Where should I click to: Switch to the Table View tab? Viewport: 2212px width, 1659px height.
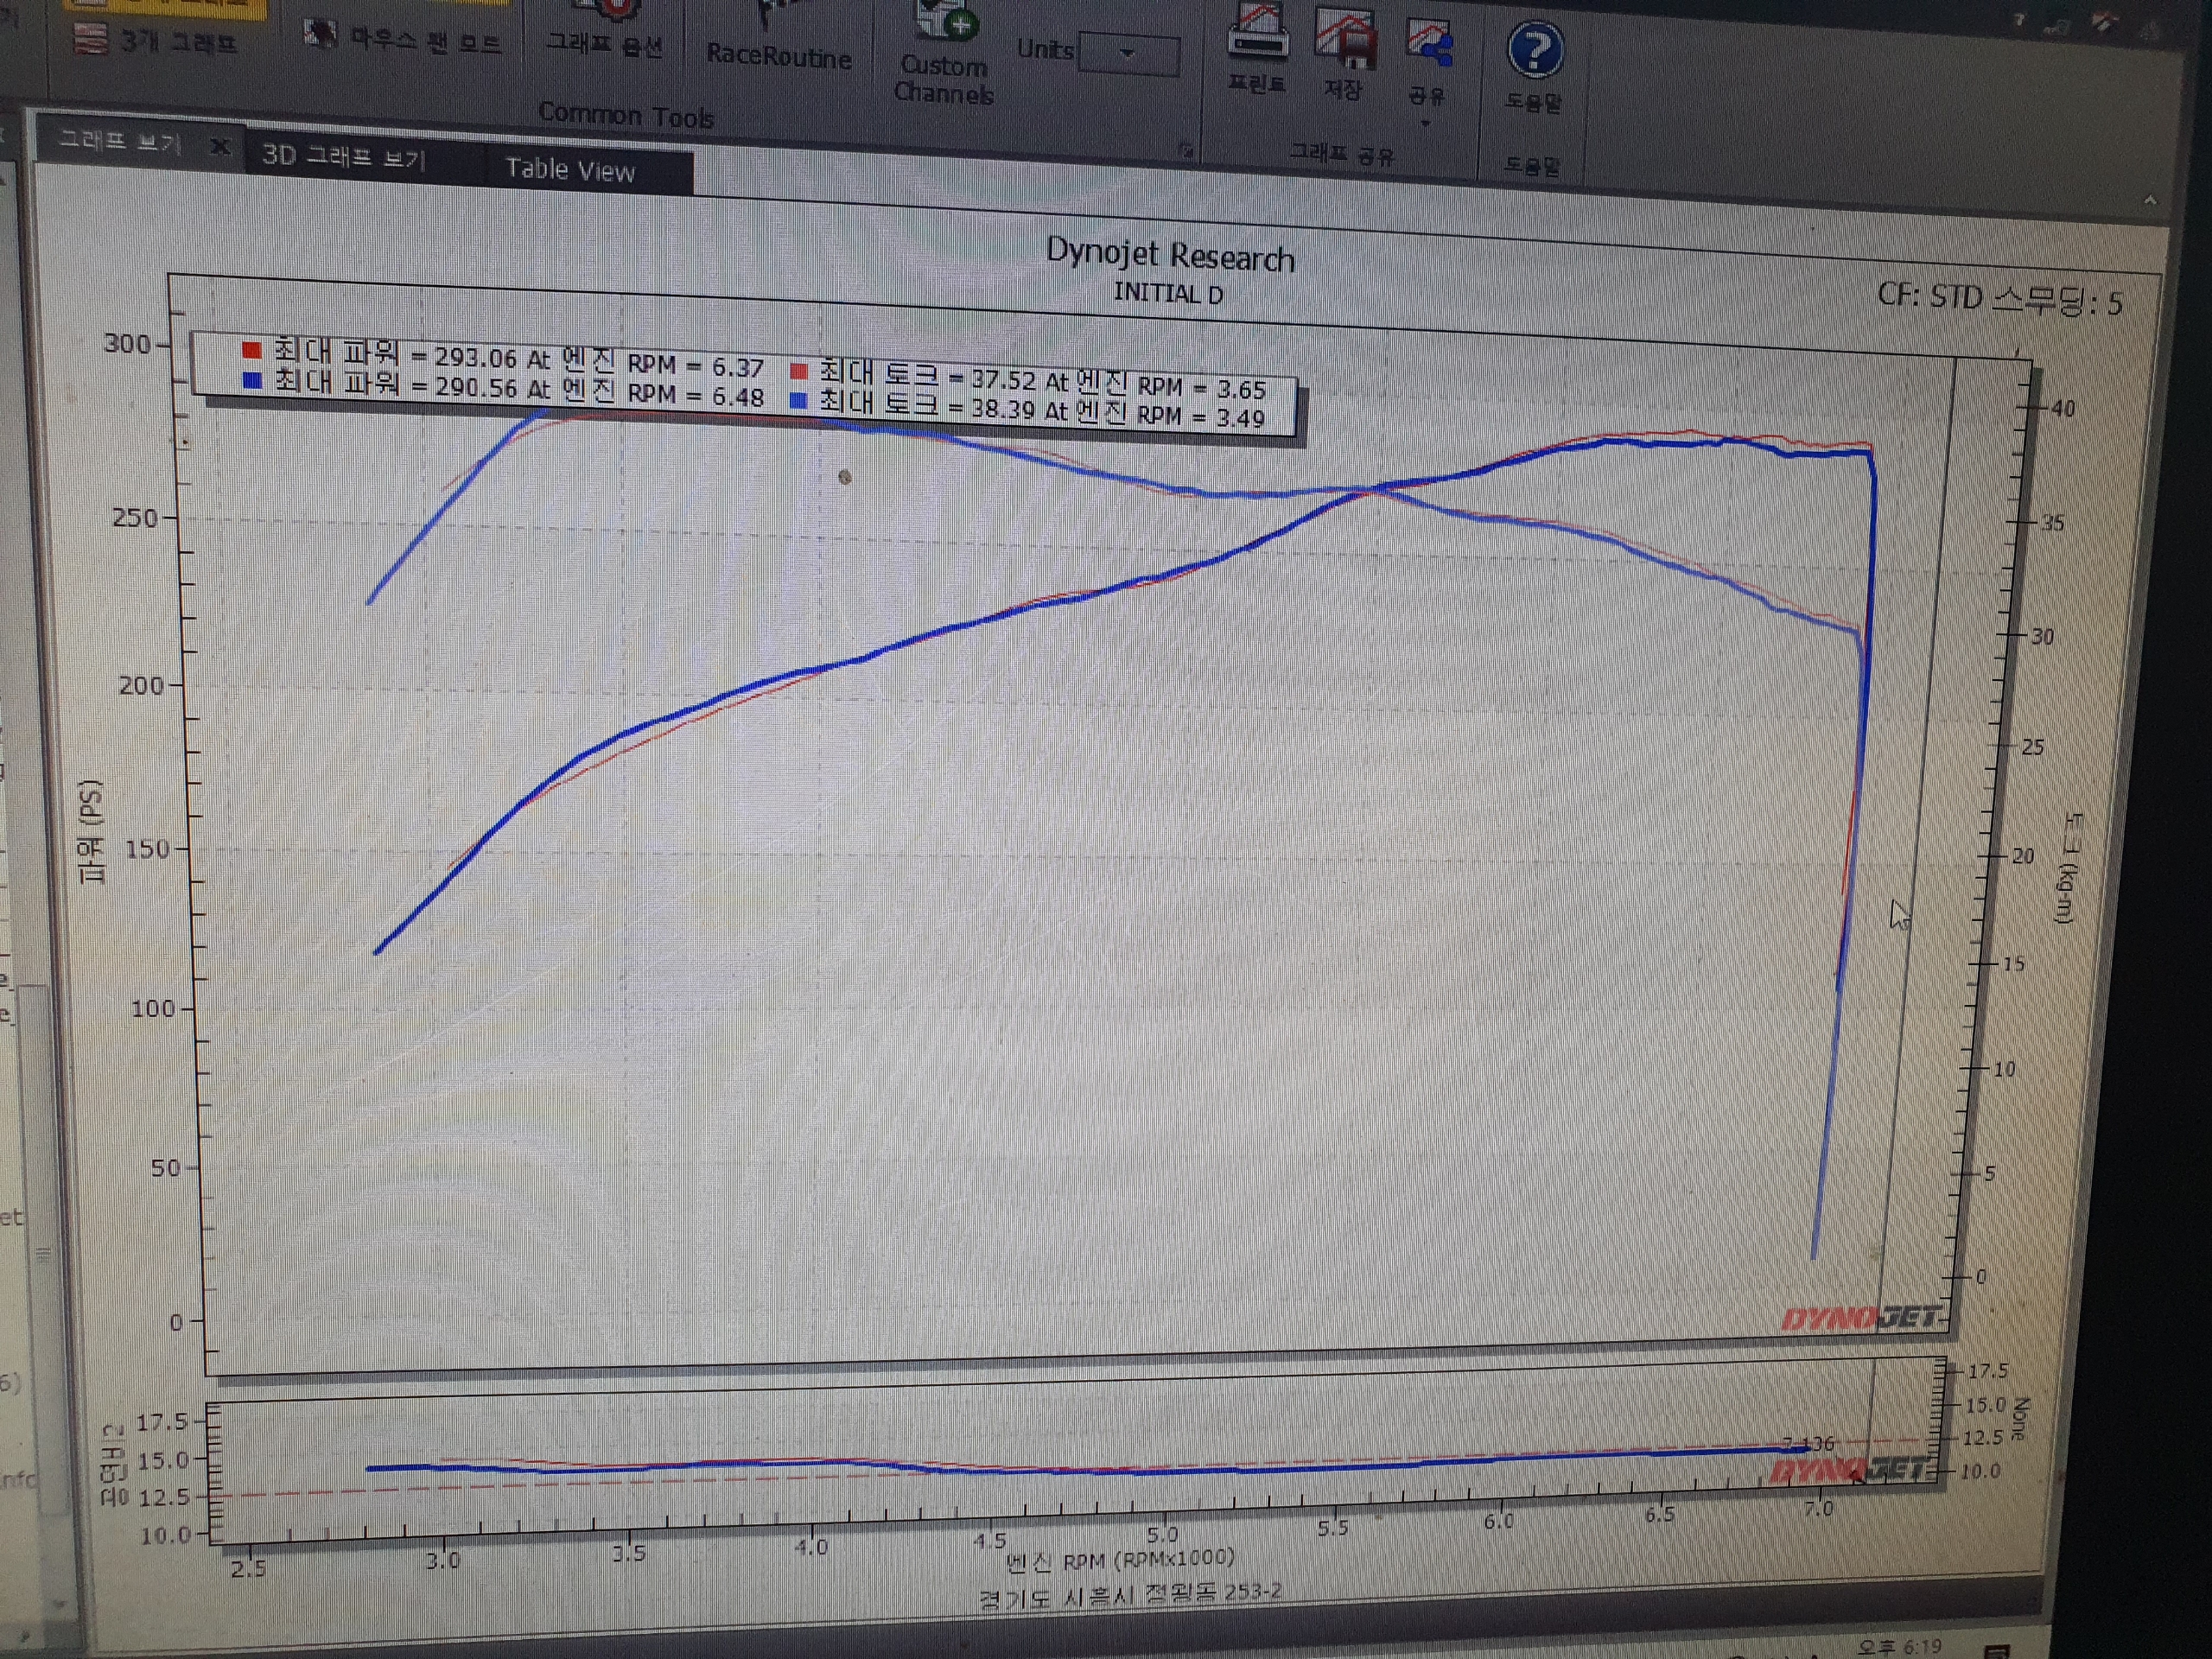[x=570, y=169]
